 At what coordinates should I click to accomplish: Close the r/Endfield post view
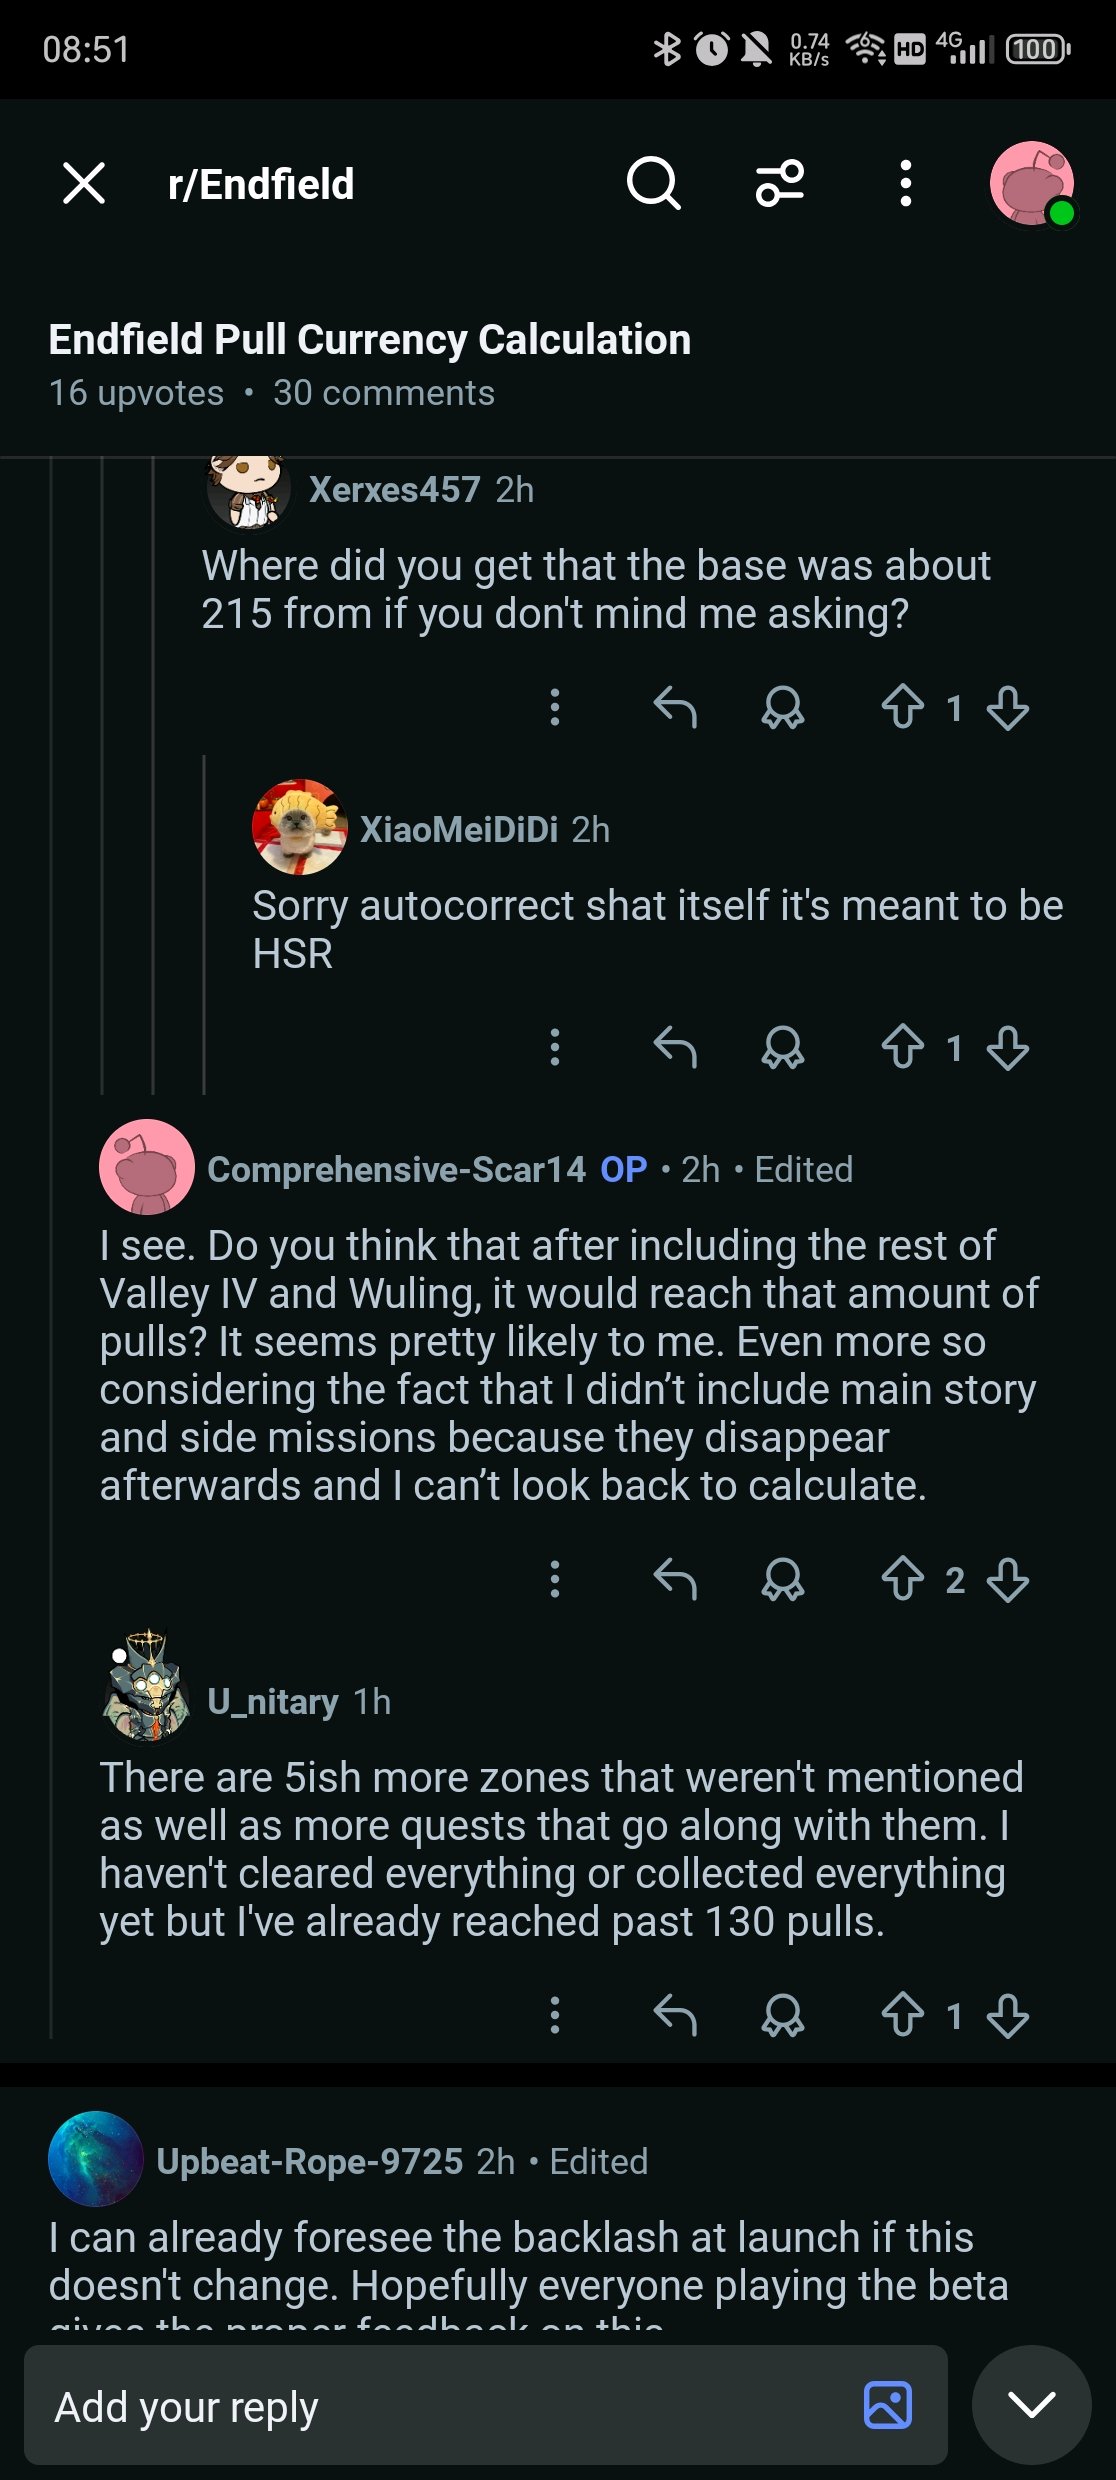84,184
